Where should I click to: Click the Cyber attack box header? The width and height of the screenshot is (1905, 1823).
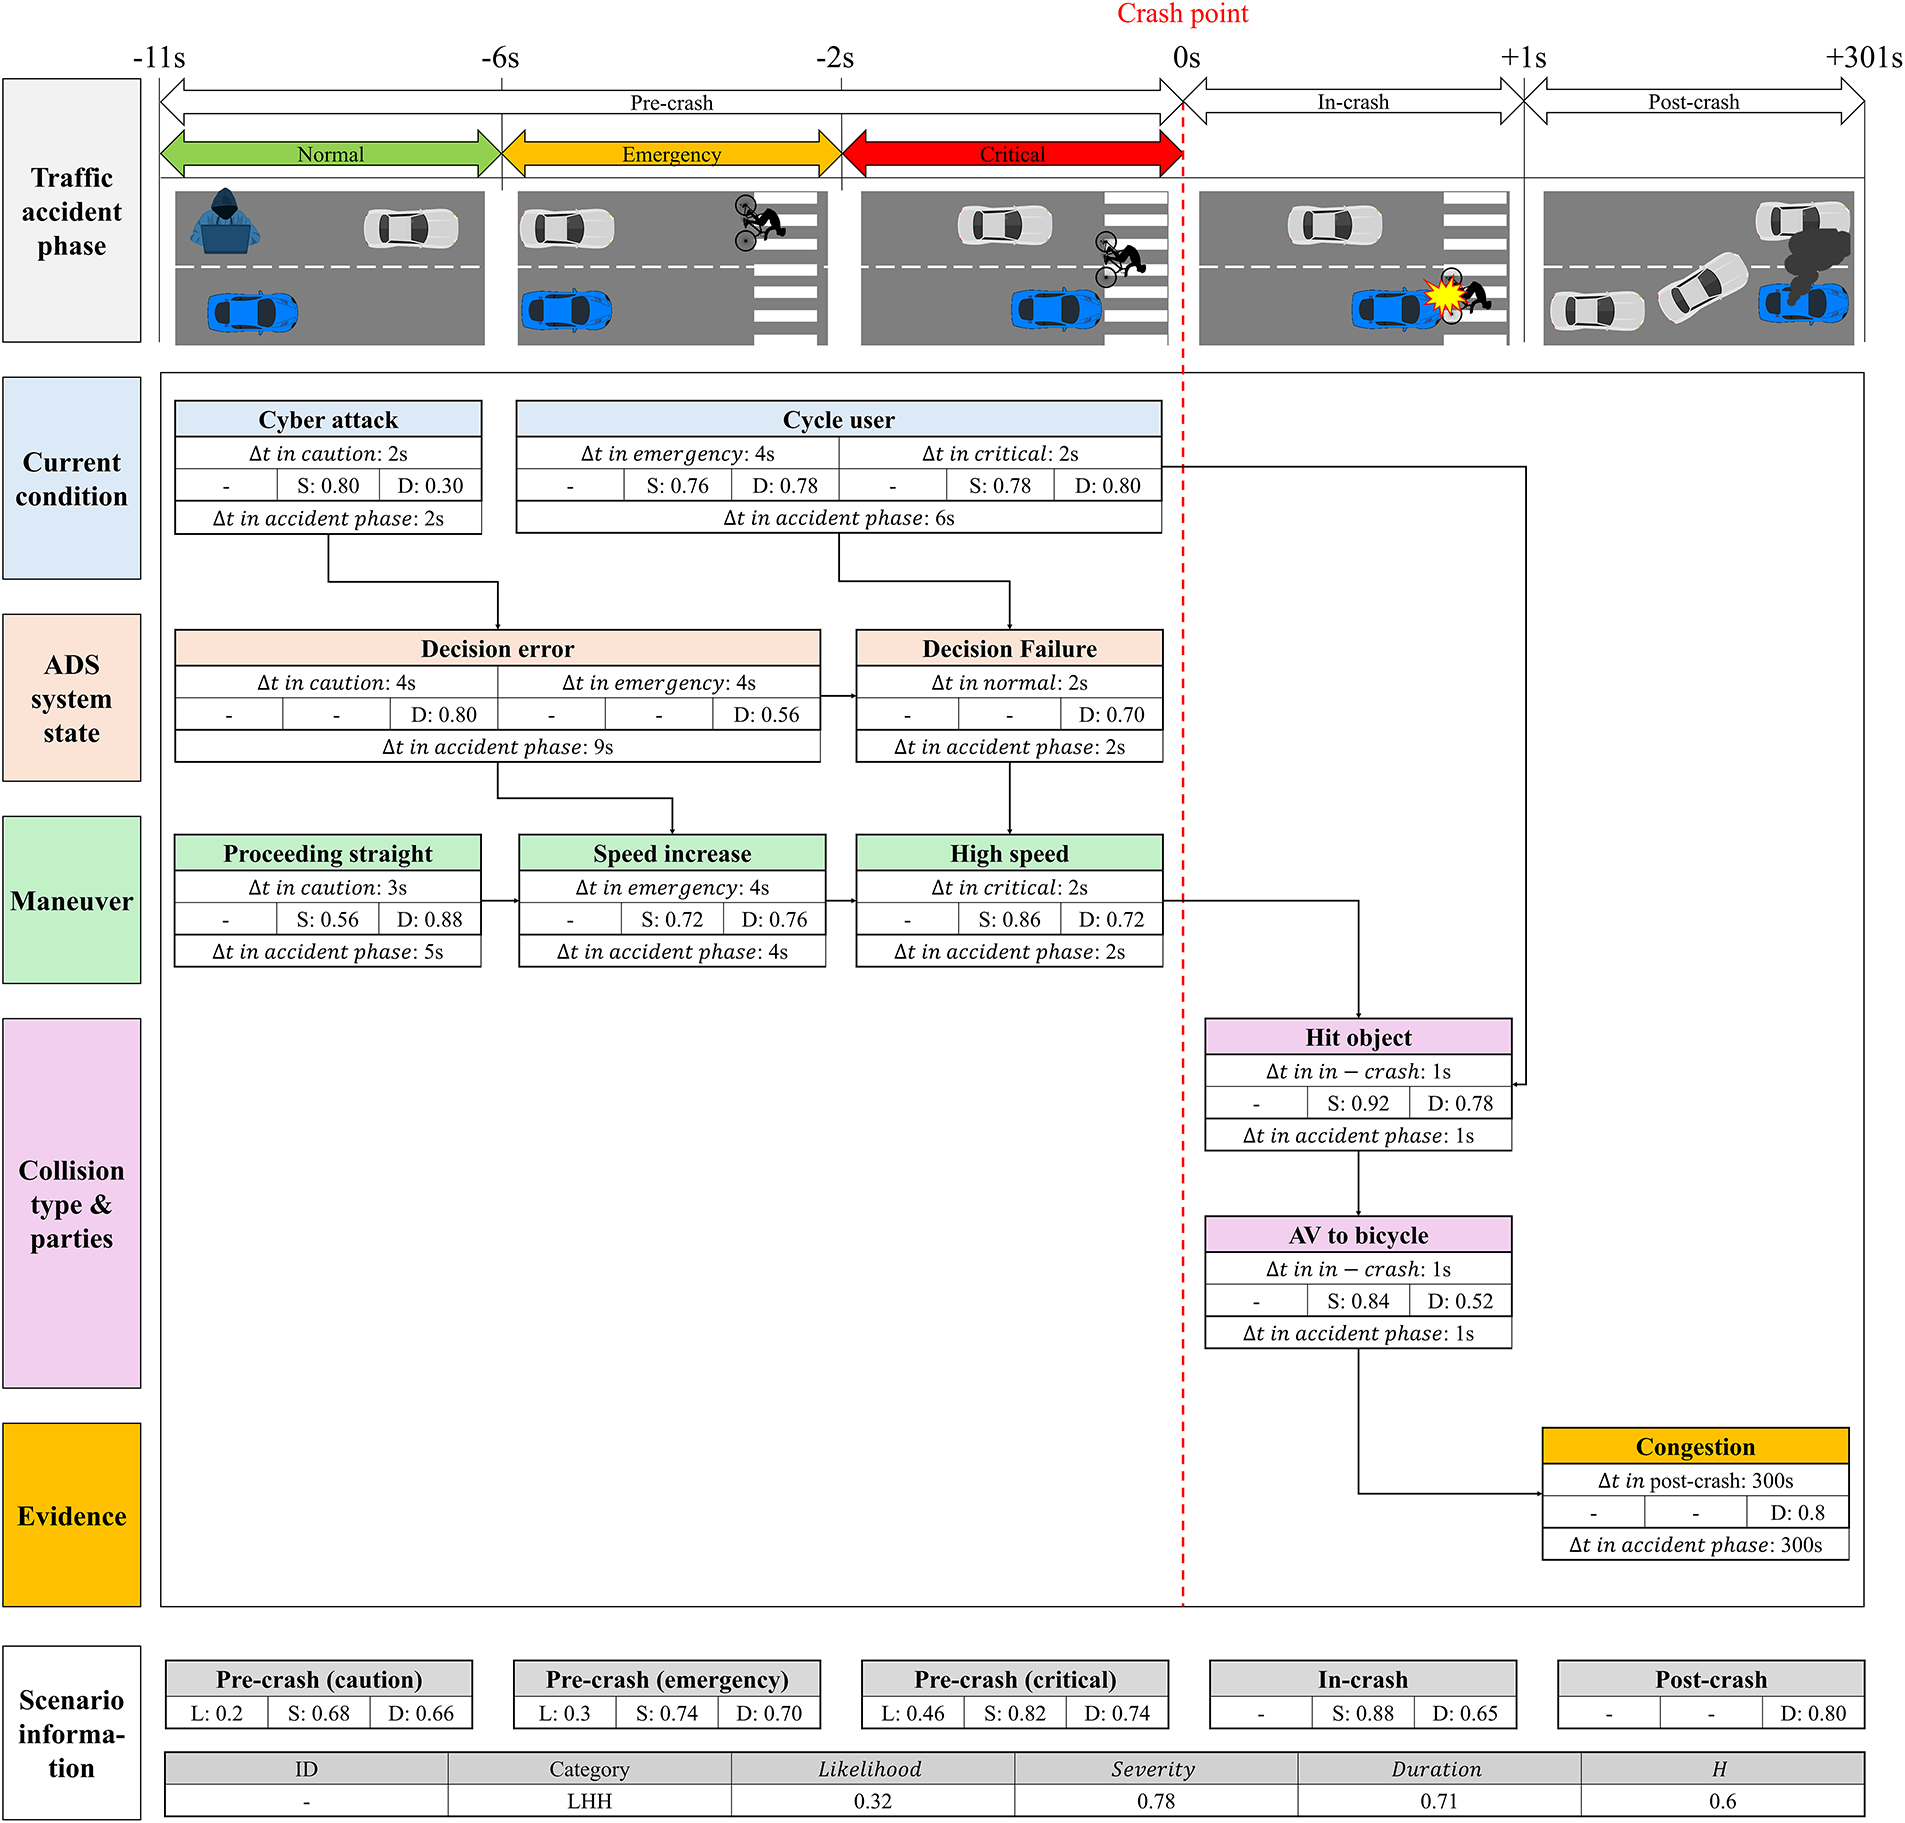pos(328,420)
